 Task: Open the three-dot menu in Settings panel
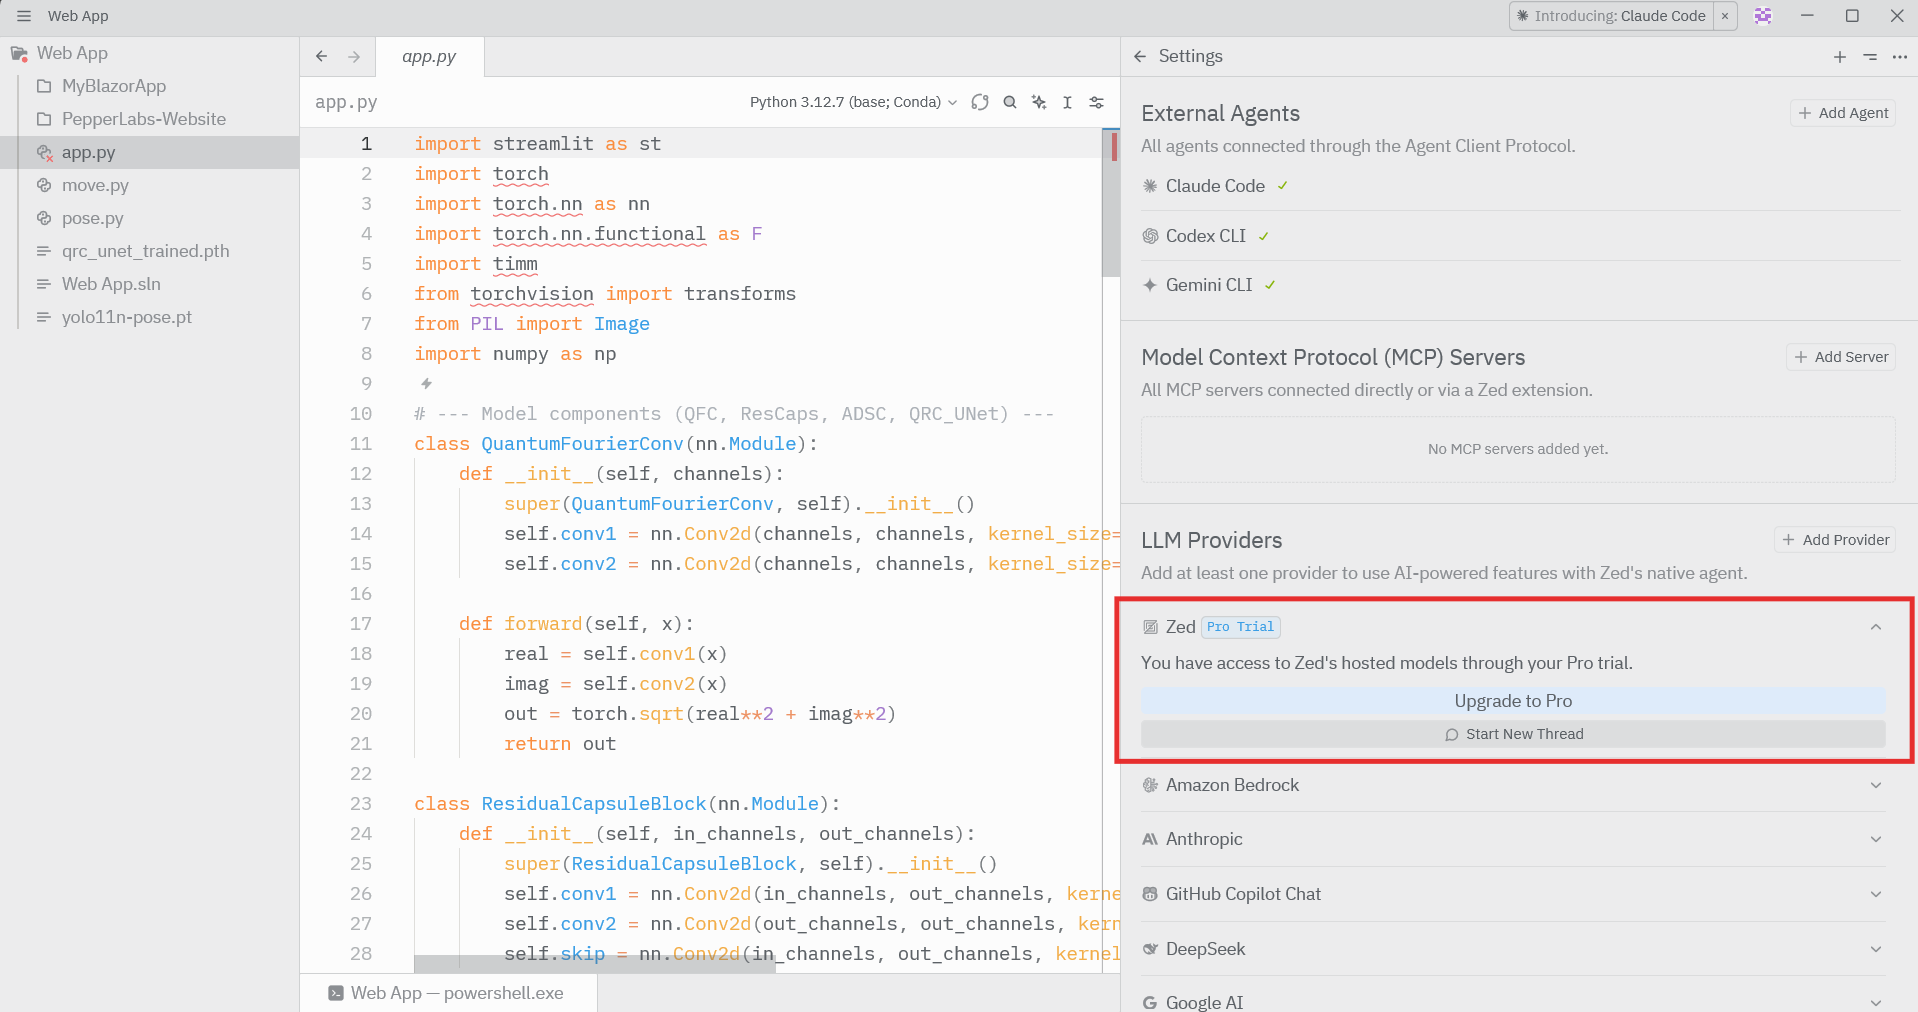pyautogui.click(x=1900, y=57)
